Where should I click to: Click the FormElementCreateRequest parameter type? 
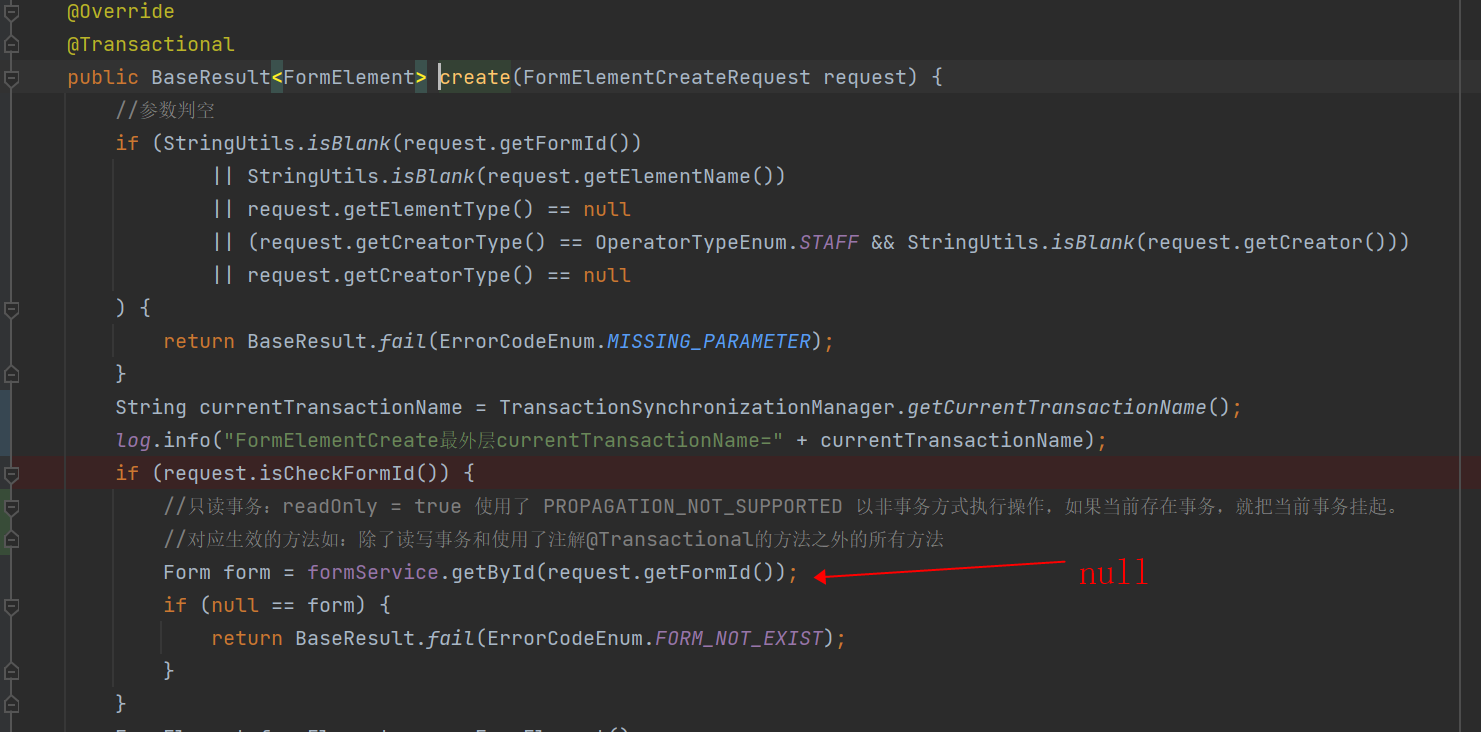point(666,77)
